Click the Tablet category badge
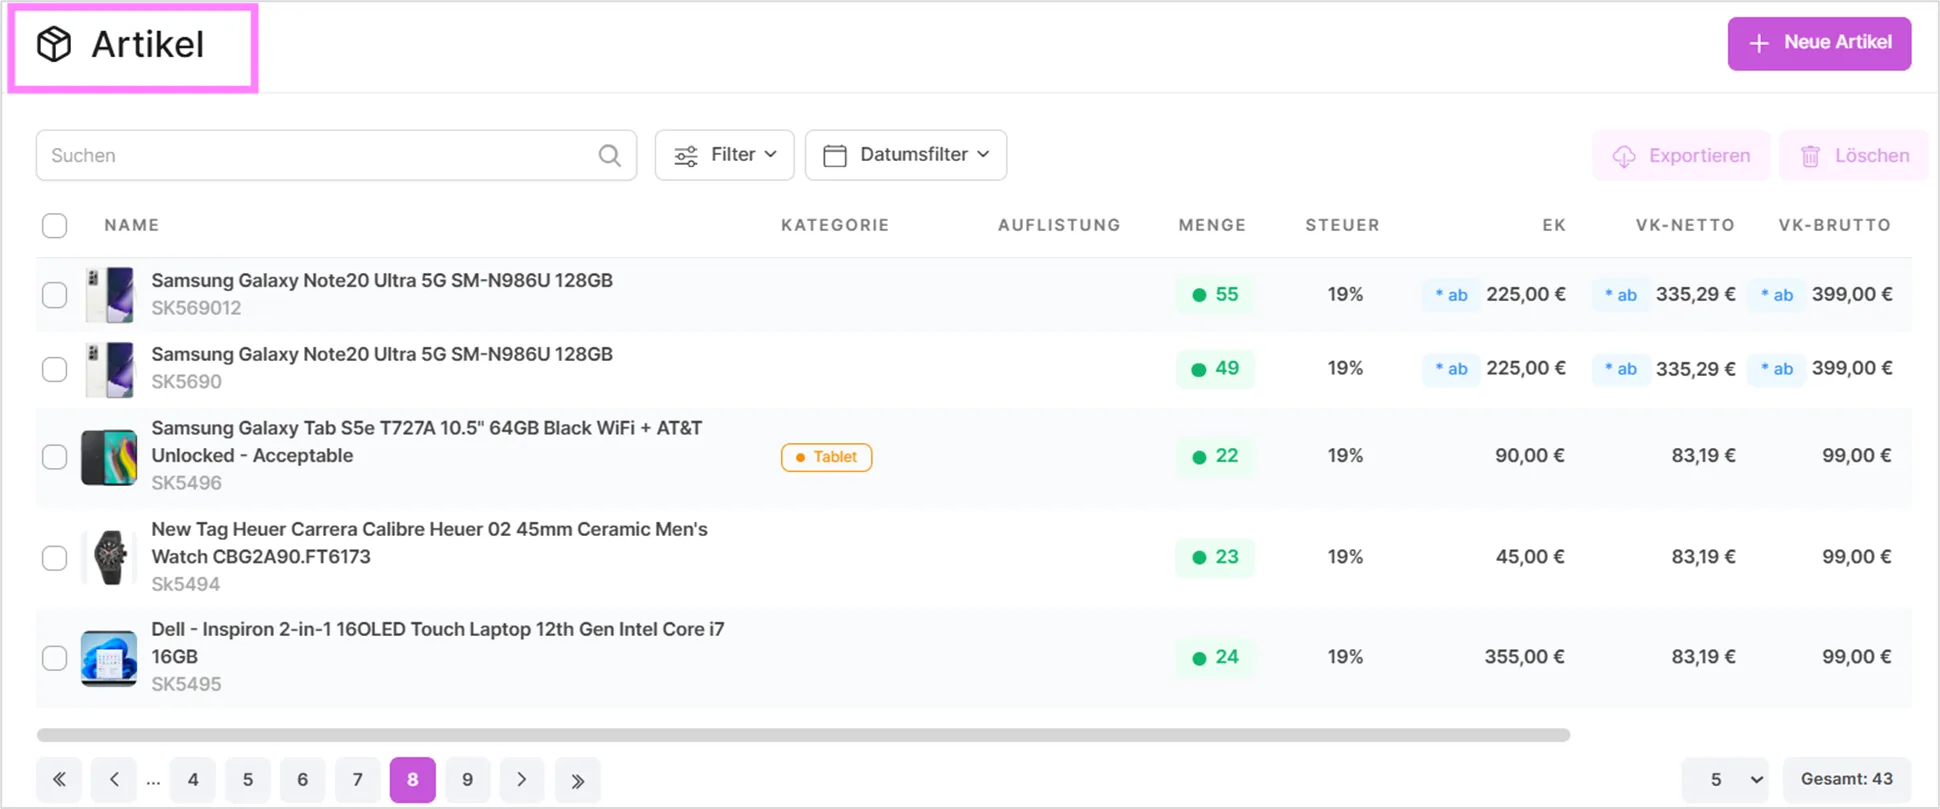Viewport: 1940px width, 809px height. coord(826,457)
